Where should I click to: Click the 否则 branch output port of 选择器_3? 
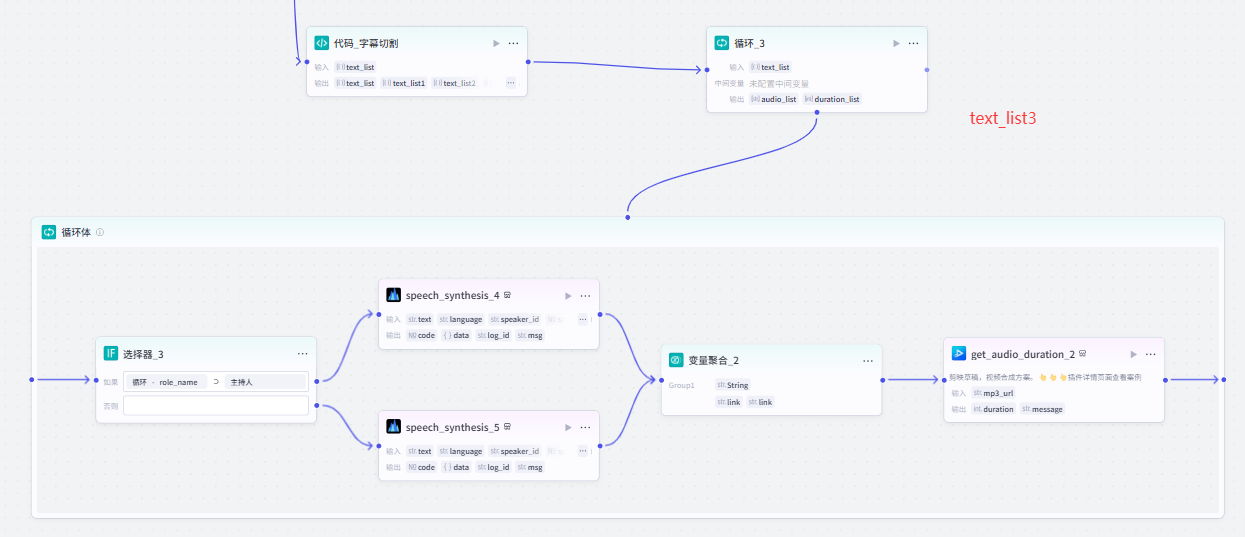click(317, 405)
